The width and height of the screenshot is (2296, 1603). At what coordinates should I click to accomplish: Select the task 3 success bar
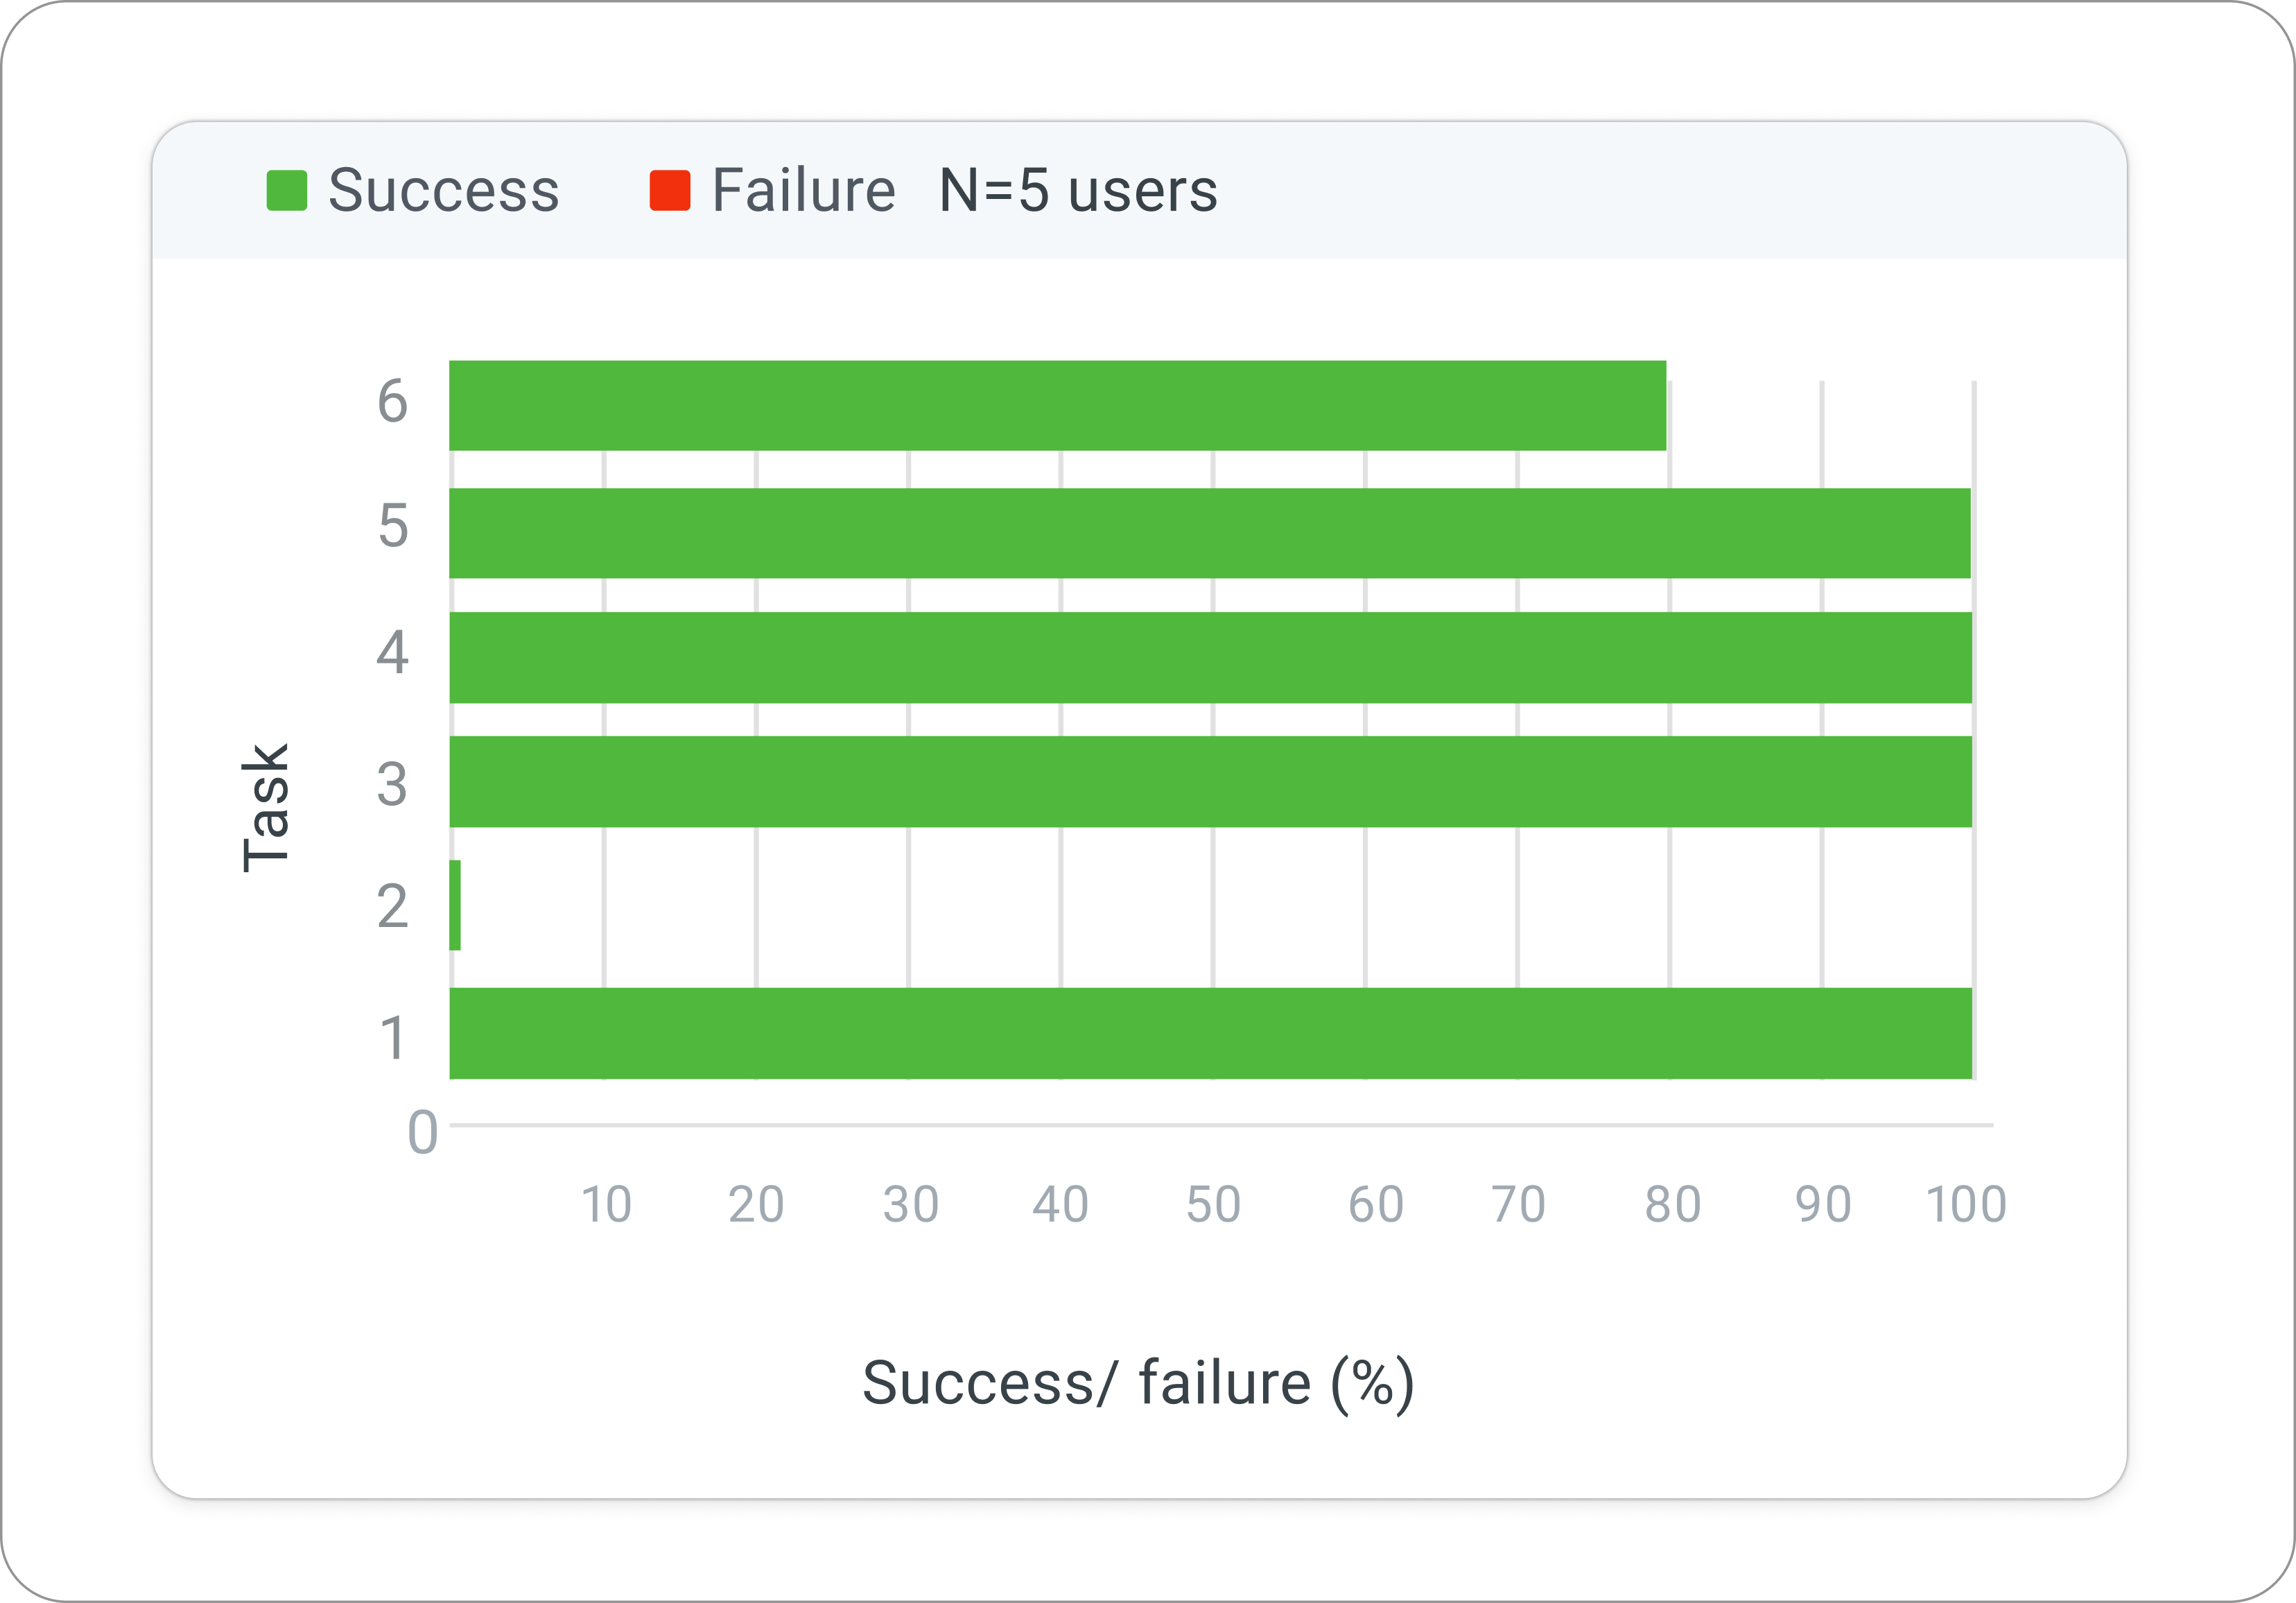click(1210, 781)
